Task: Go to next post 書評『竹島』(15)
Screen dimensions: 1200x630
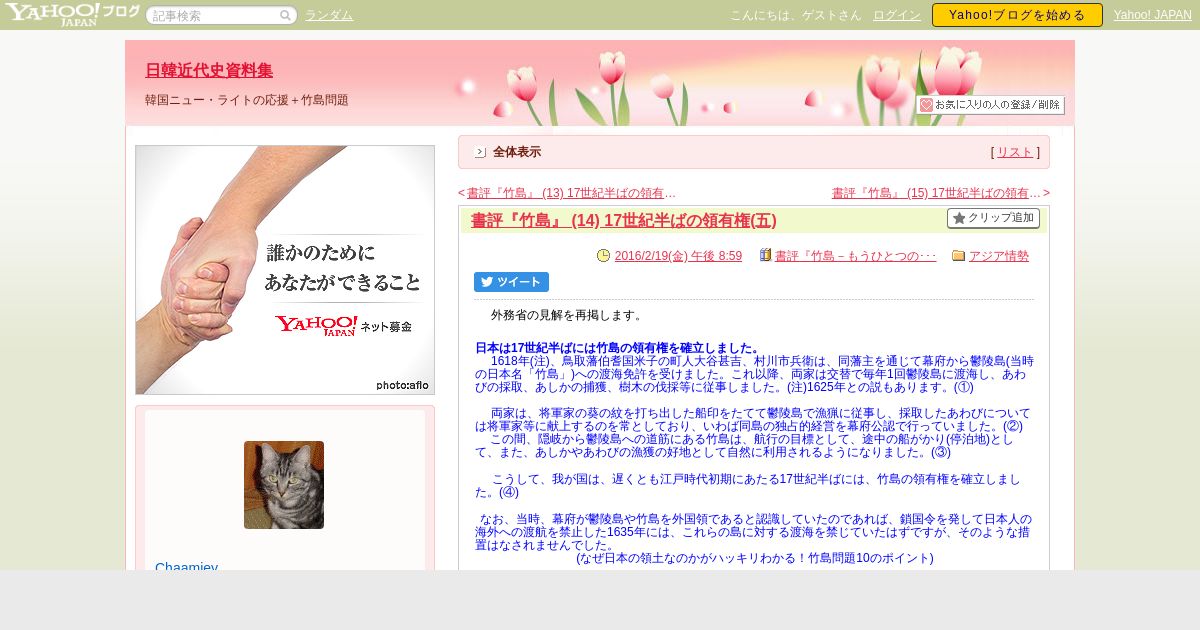Action: [936, 193]
